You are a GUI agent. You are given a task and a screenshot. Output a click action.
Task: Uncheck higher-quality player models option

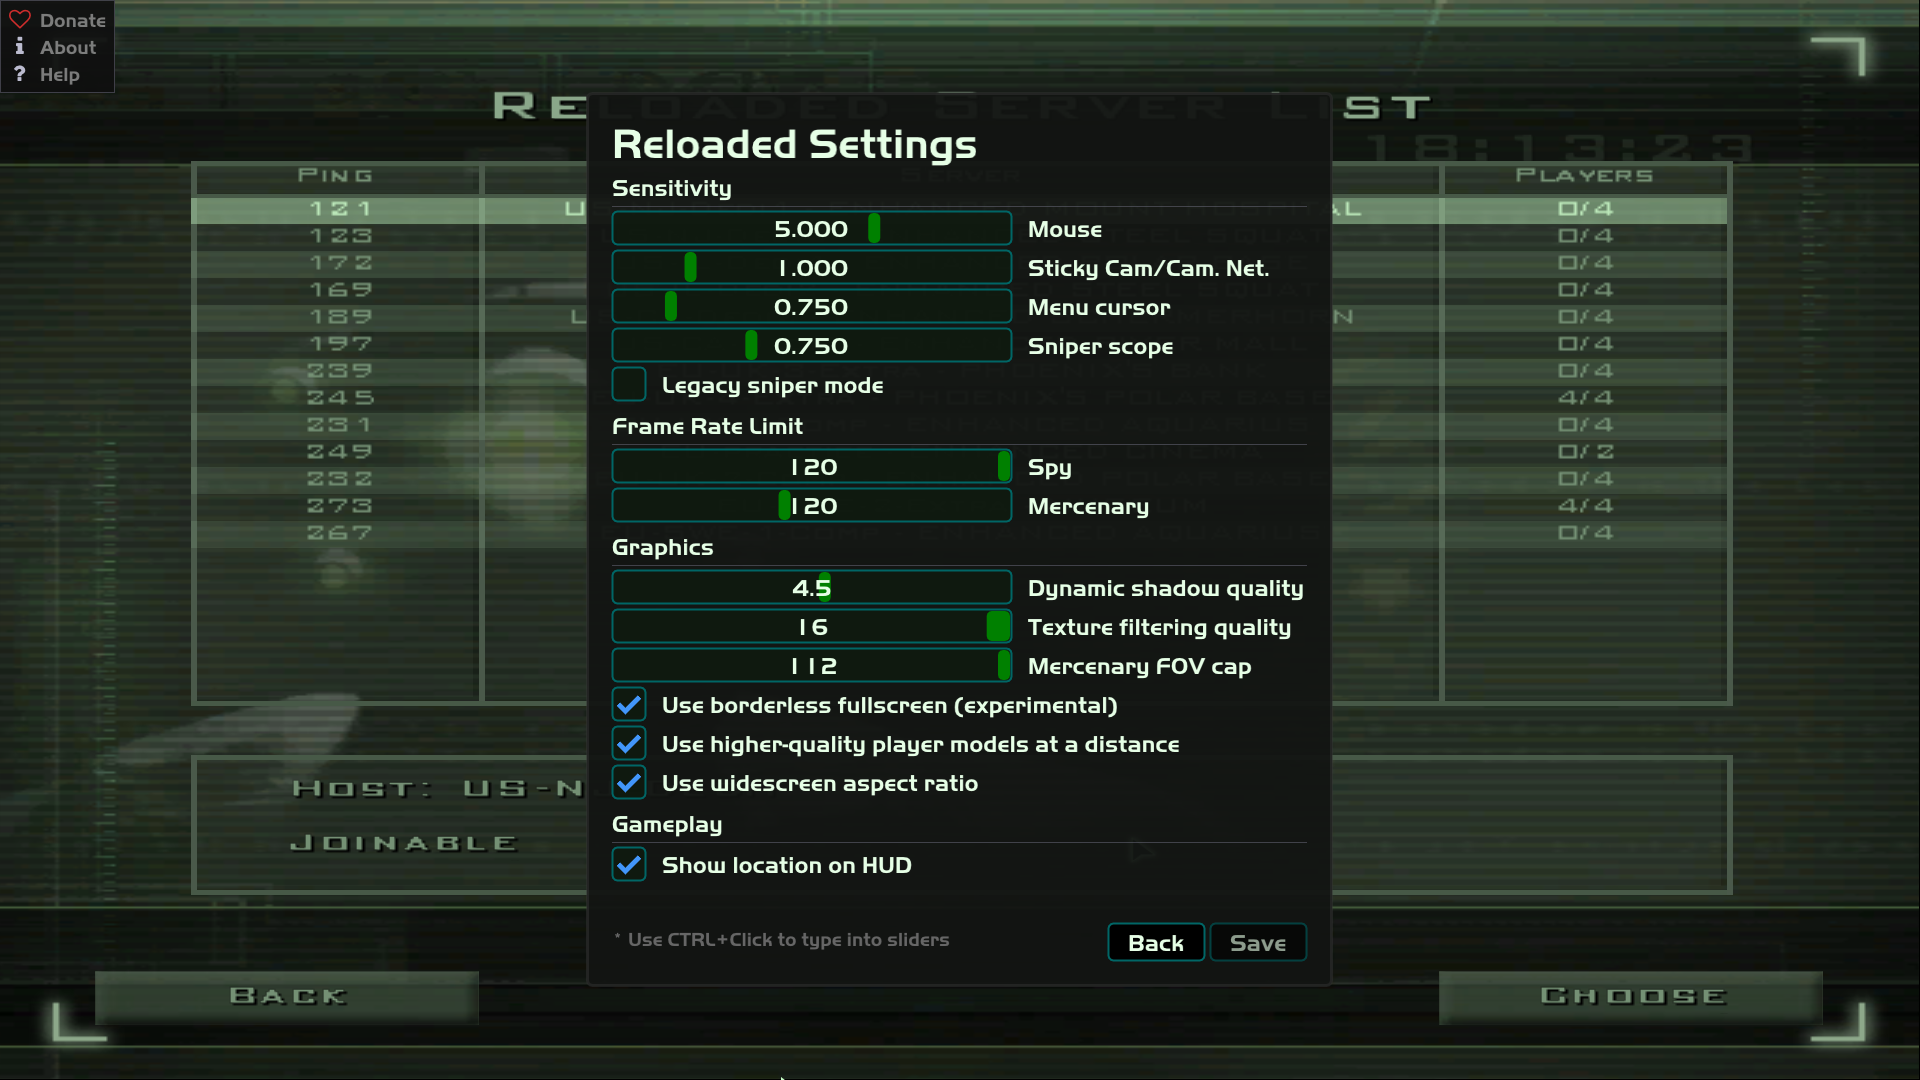(629, 744)
